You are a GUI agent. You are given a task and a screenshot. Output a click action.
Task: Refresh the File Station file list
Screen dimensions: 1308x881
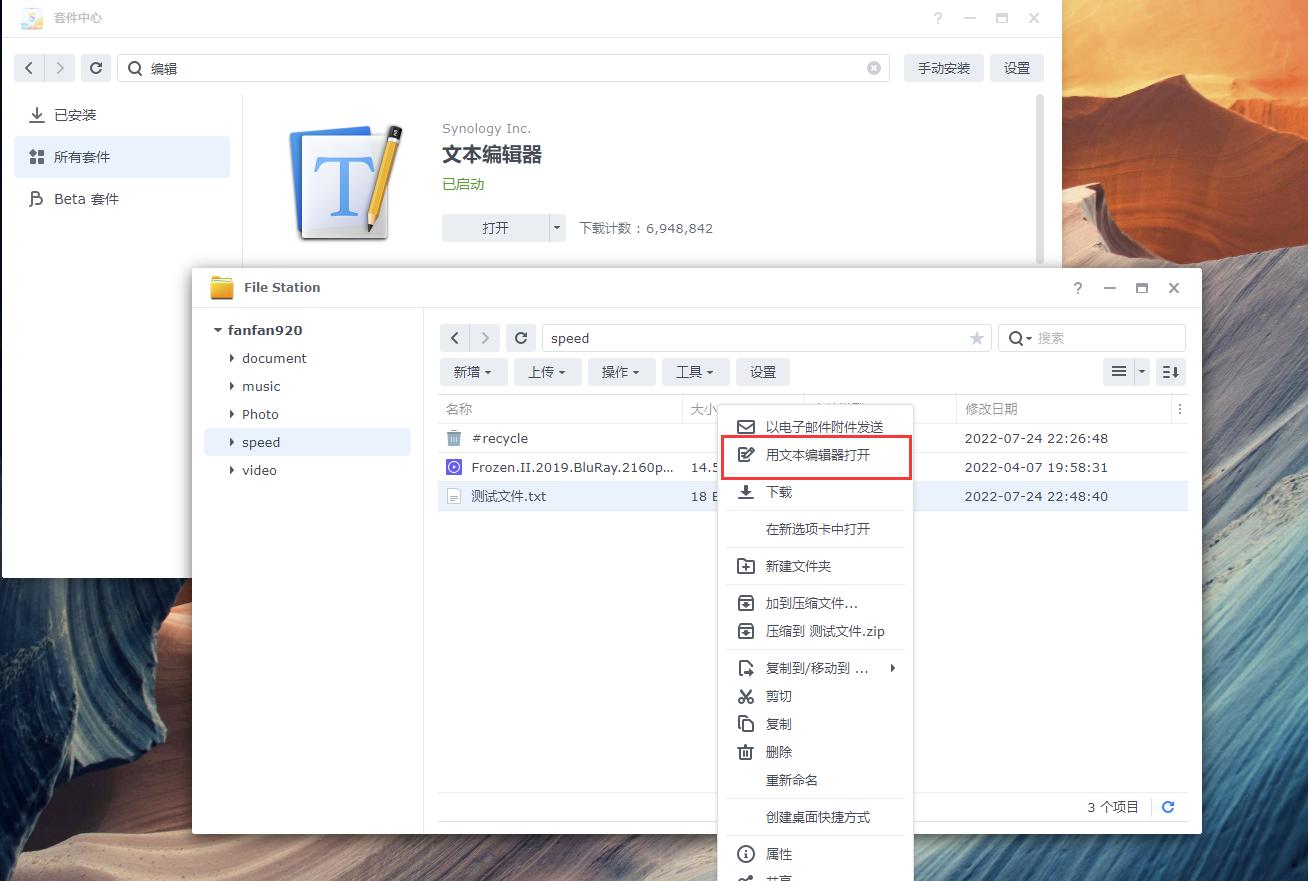[520, 337]
